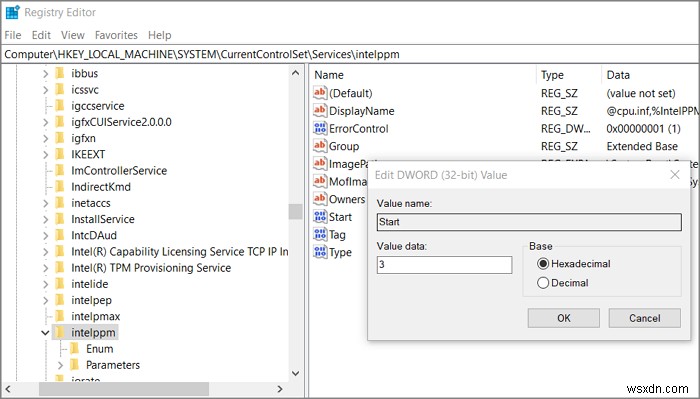The image size is (700, 399).
Task: Select the Tag DWORD value icon
Action: pyautogui.click(x=320, y=234)
